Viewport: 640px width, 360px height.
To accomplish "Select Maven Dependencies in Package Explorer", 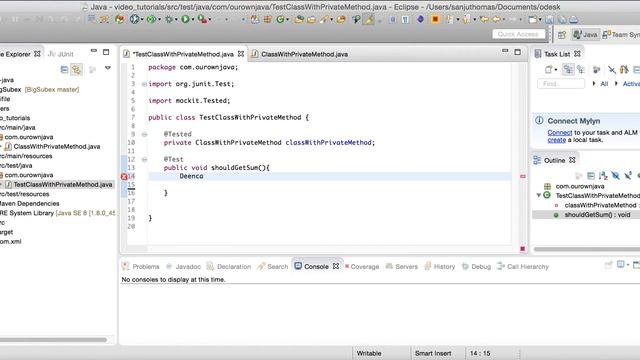I will 29,203.
